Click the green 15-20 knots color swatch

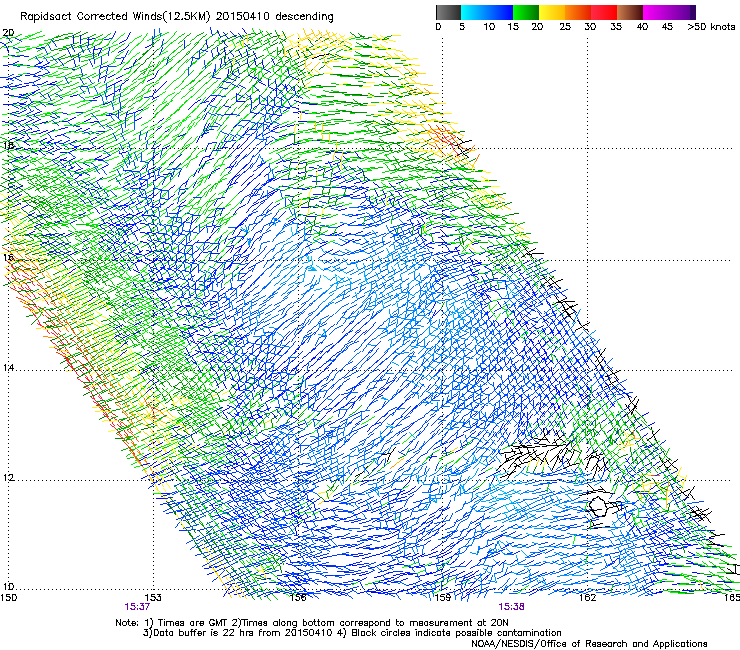point(526,12)
